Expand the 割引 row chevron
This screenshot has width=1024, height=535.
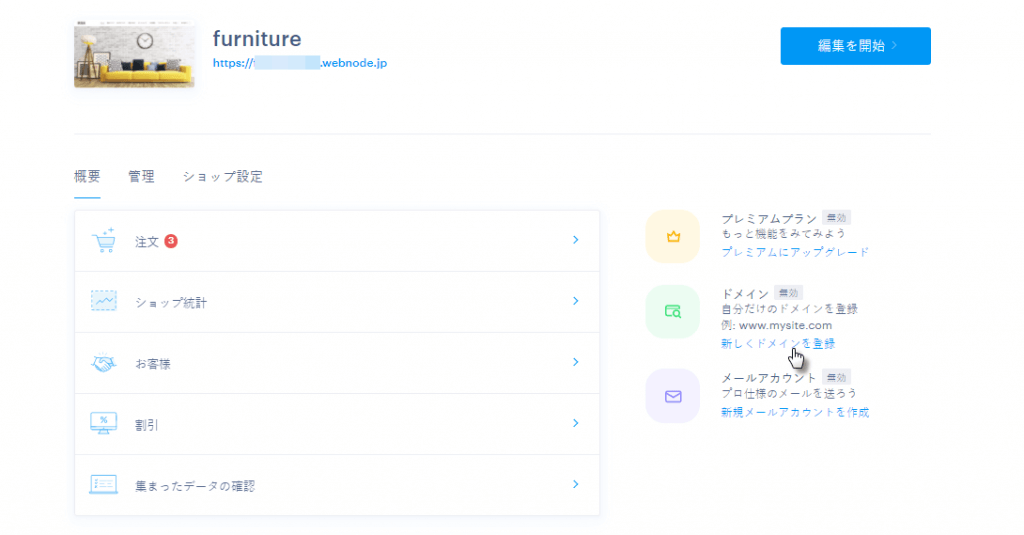(575, 423)
